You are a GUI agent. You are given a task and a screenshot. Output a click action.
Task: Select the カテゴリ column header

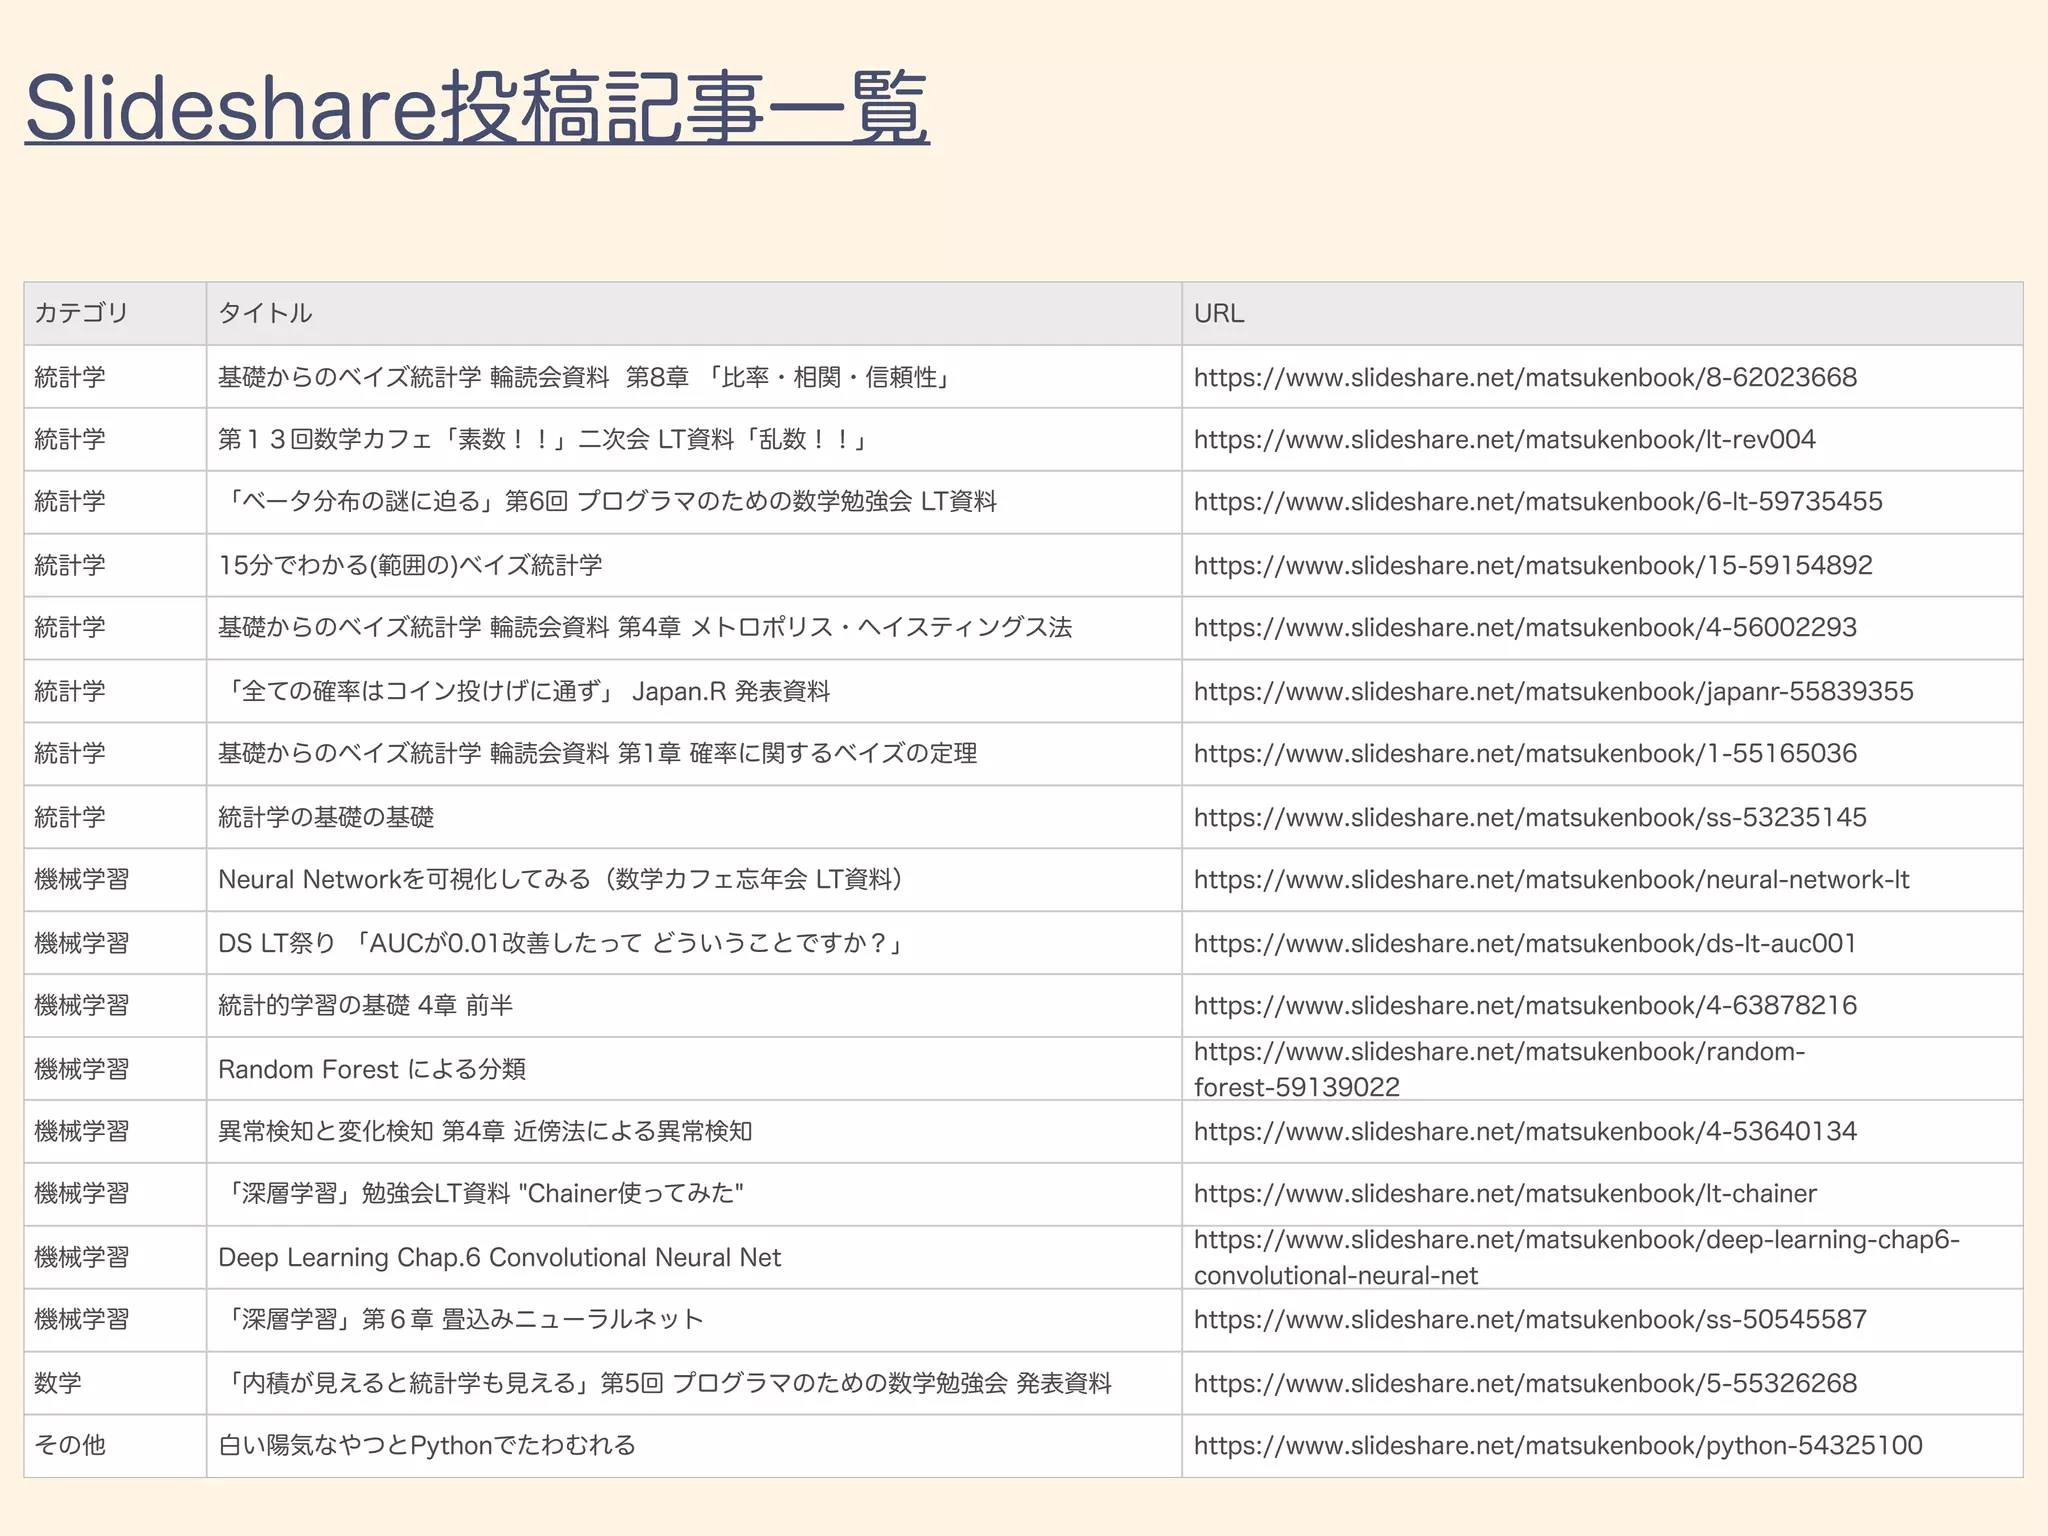coord(81,313)
